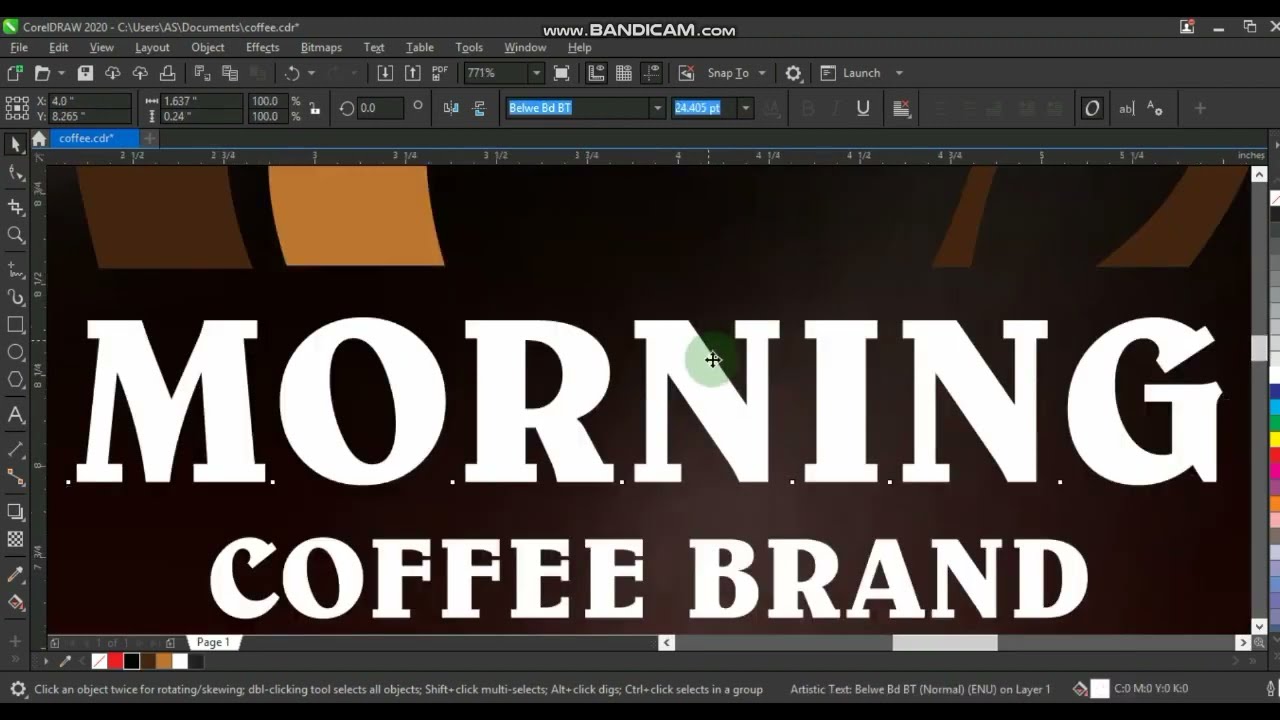Viewport: 1280px width, 720px height.
Task: Open the Bitmaps menu
Action: [x=321, y=47]
